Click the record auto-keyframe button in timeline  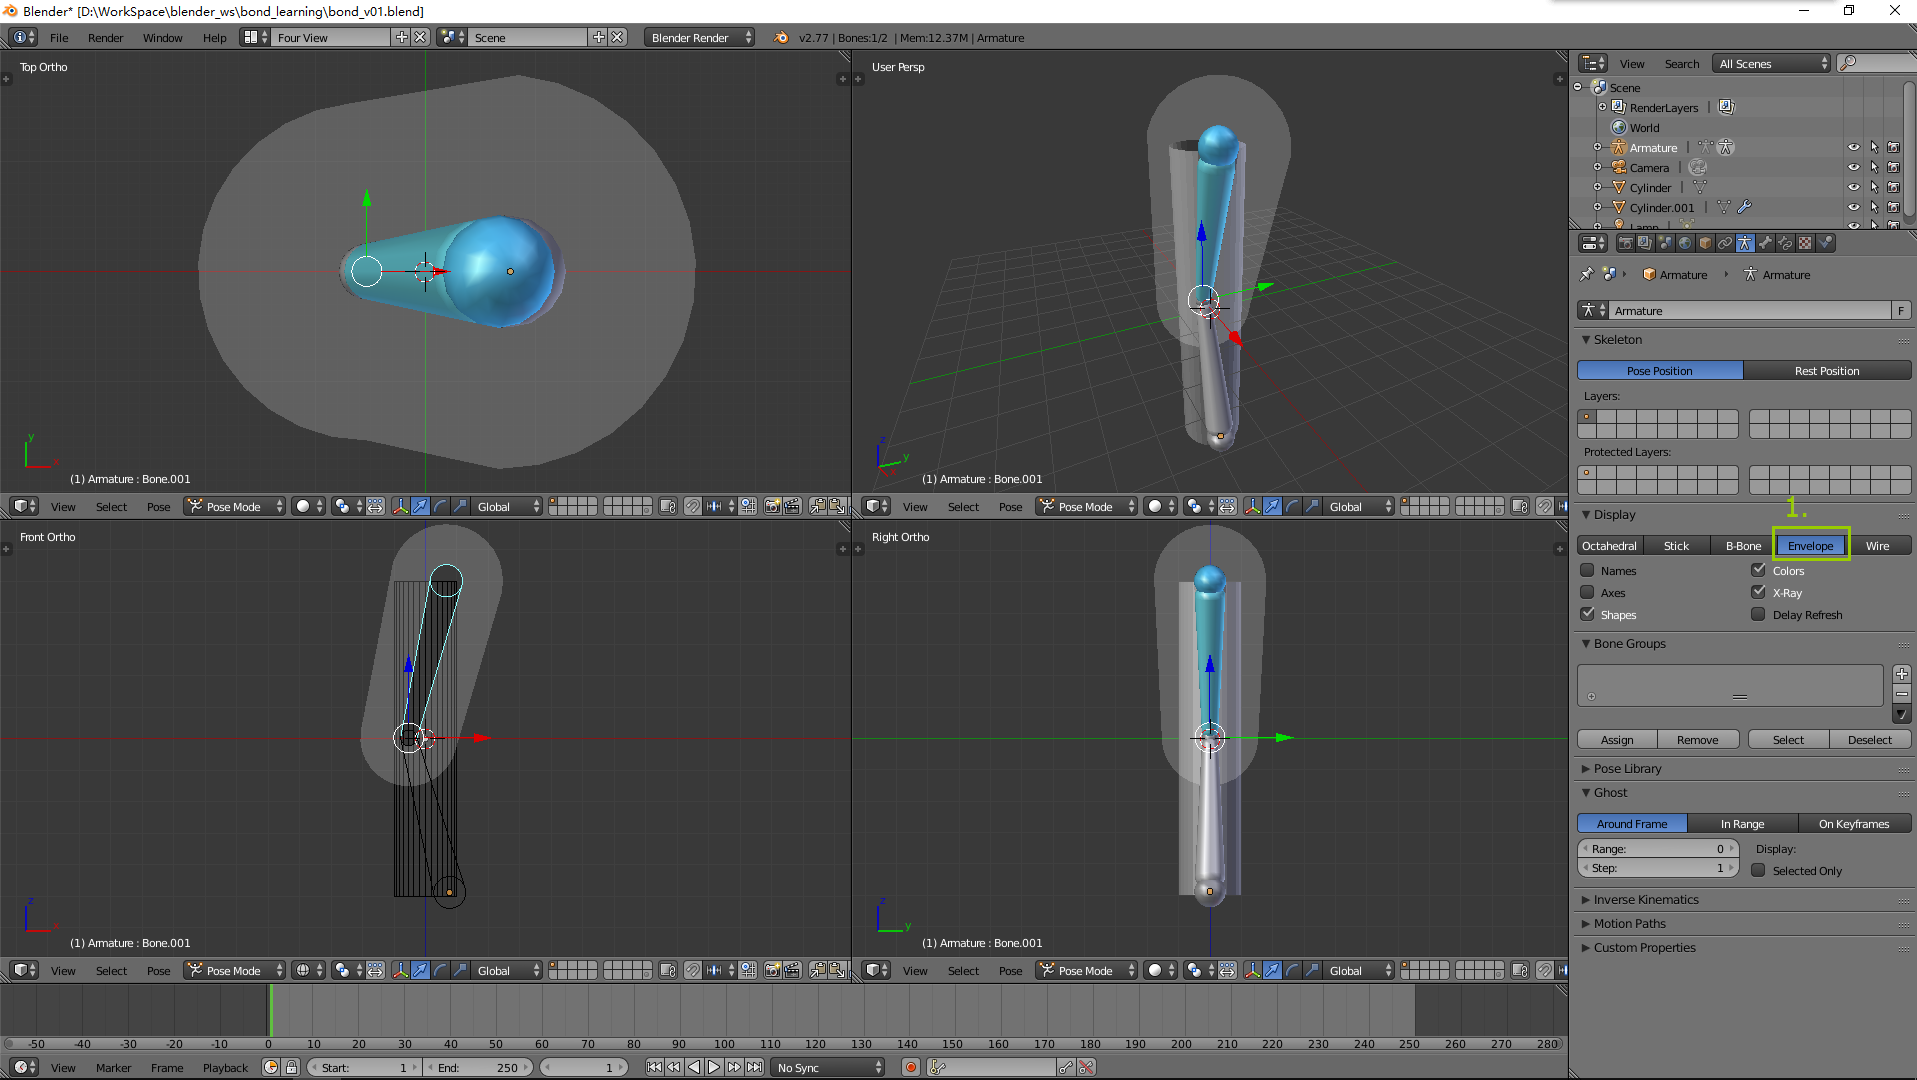[910, 1067]
